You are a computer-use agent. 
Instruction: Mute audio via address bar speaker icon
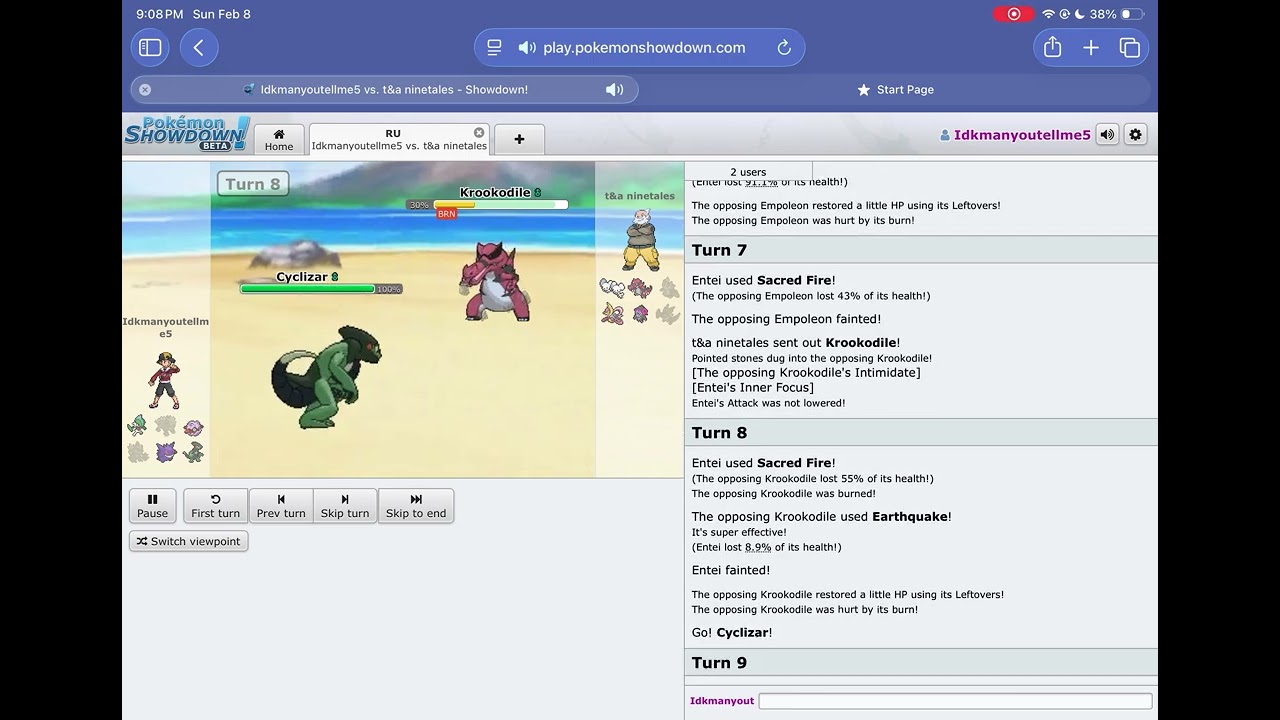(527, 47)
